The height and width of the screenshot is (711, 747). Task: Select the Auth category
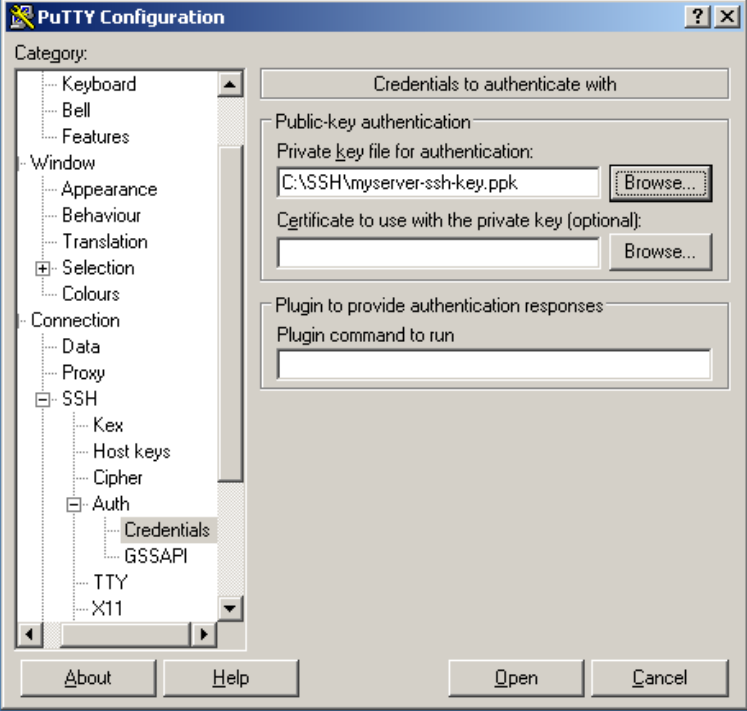click(x=111, y=504)
